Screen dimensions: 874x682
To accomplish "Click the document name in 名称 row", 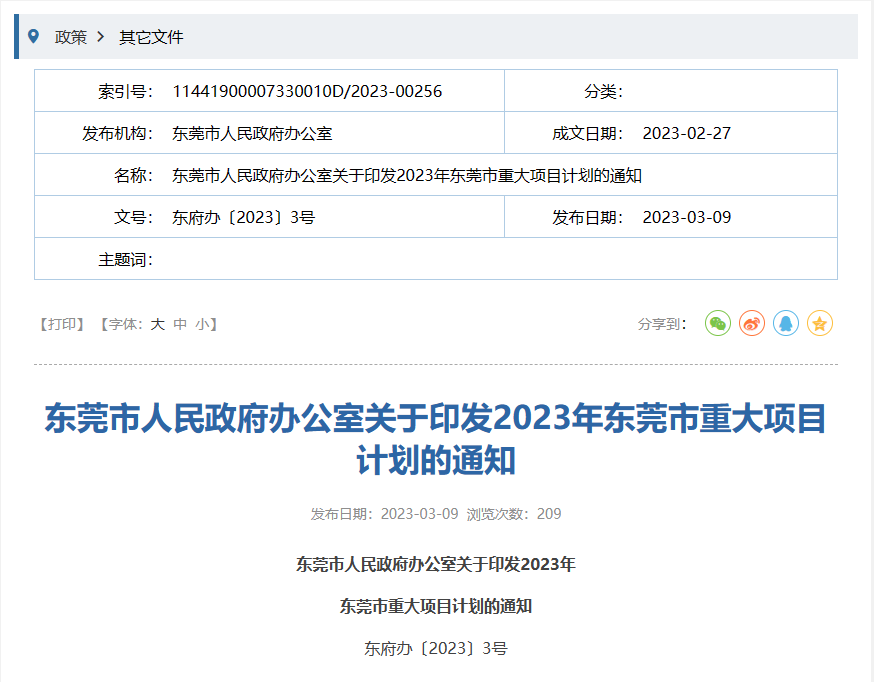I will (x=406, y=176).
